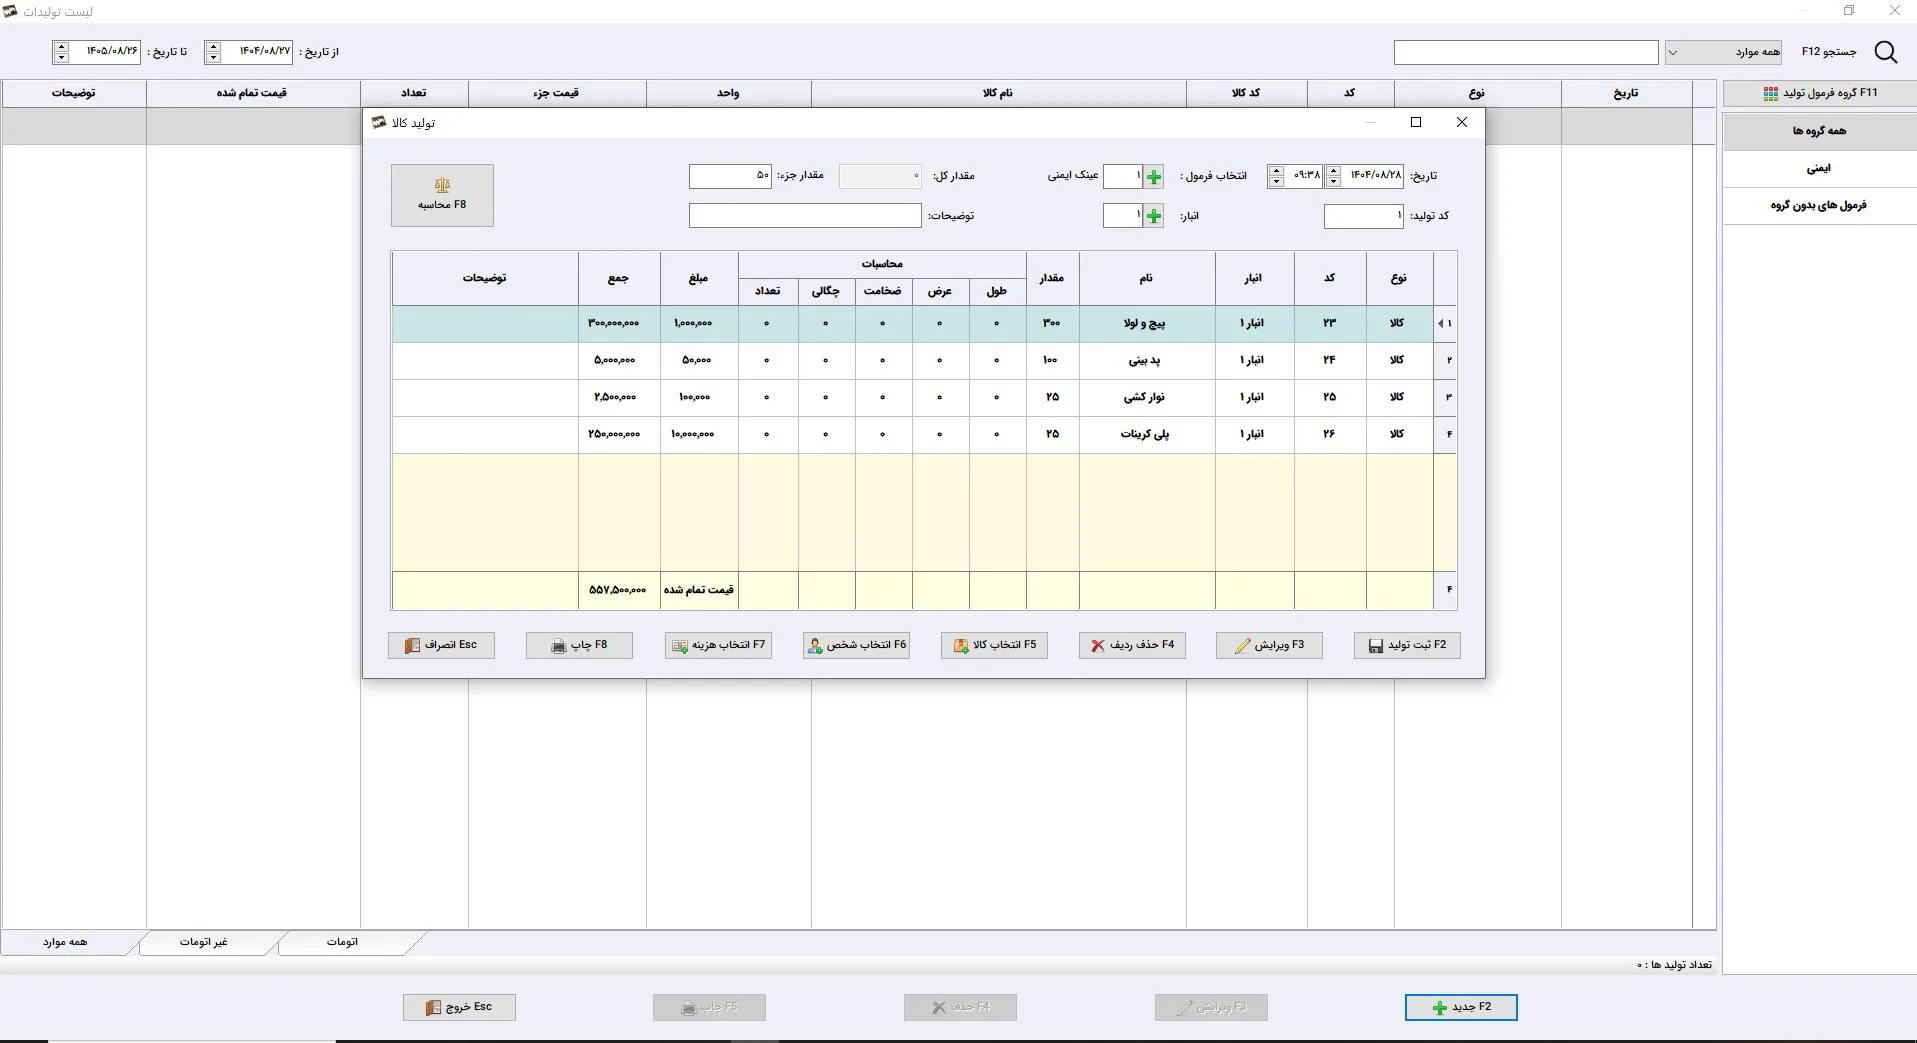Switch to the غیر اتومات tab
1917x1043 pixels.
click(x=204, y=942)
